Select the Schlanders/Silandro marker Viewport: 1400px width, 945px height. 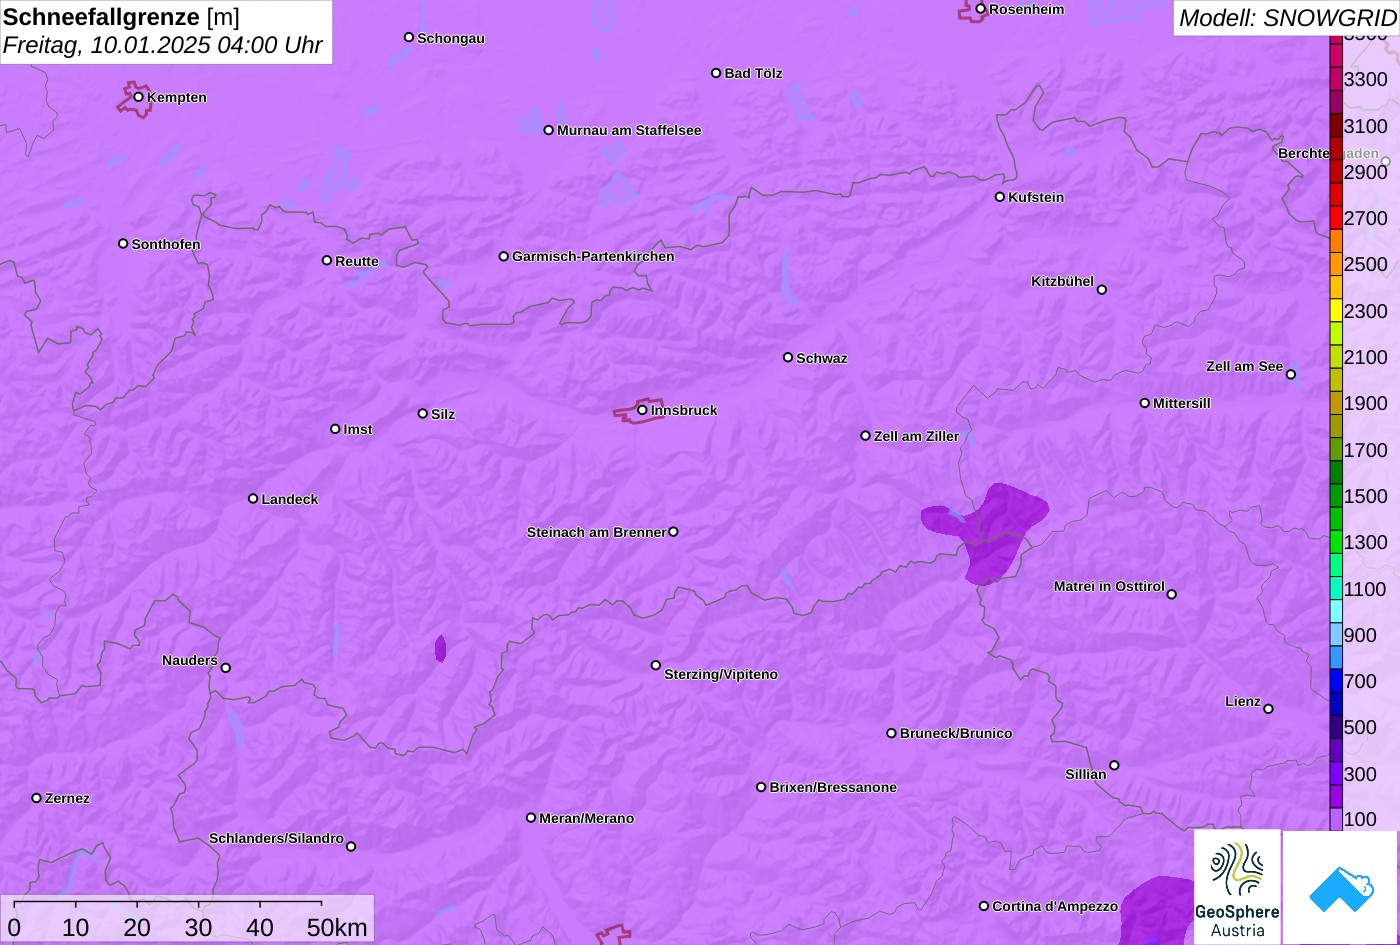click(351, 846)
